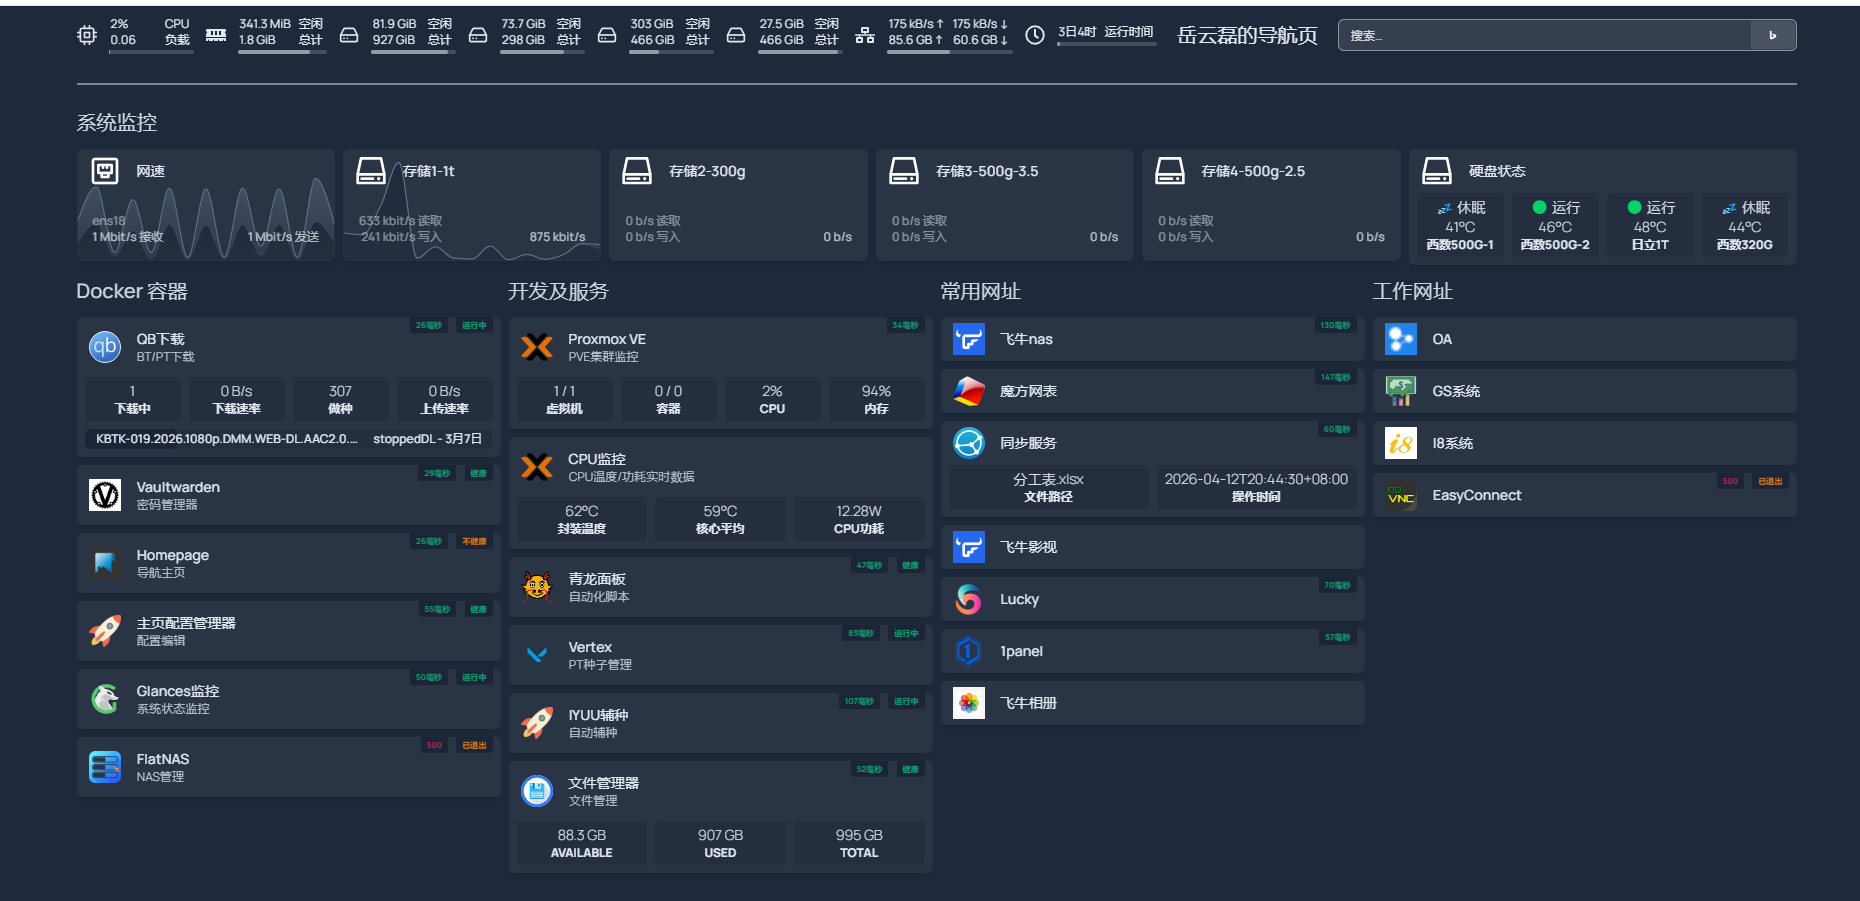Image resolution: width=1860 pixels, height=901 pixels.
Task: Collapse the 系统监控 section heading
Action: (x=117, y=123)
